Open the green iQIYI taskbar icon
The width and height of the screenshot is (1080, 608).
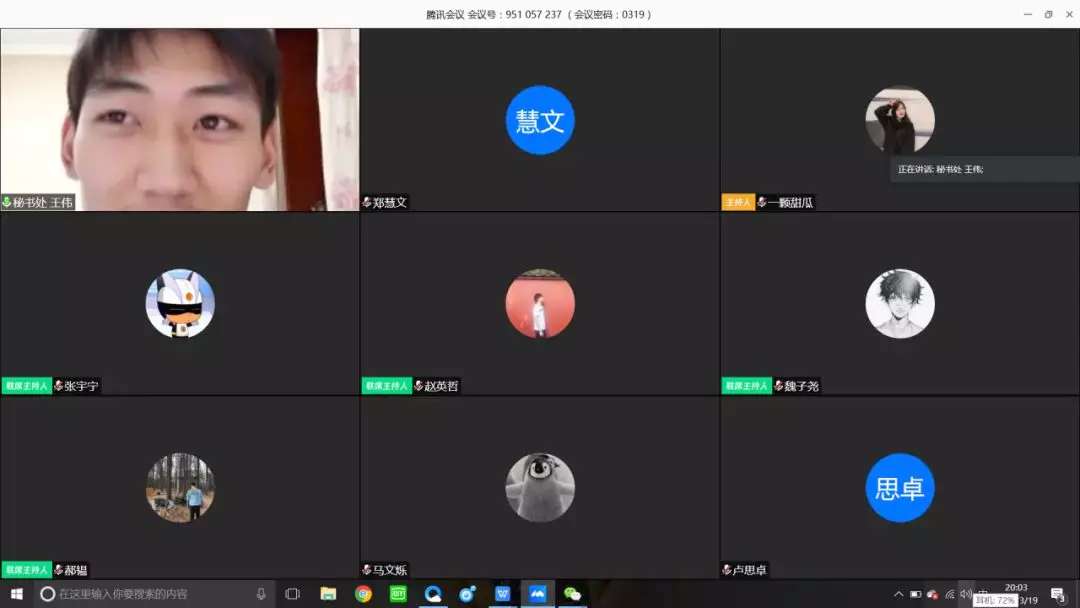[x=398, y=594]
